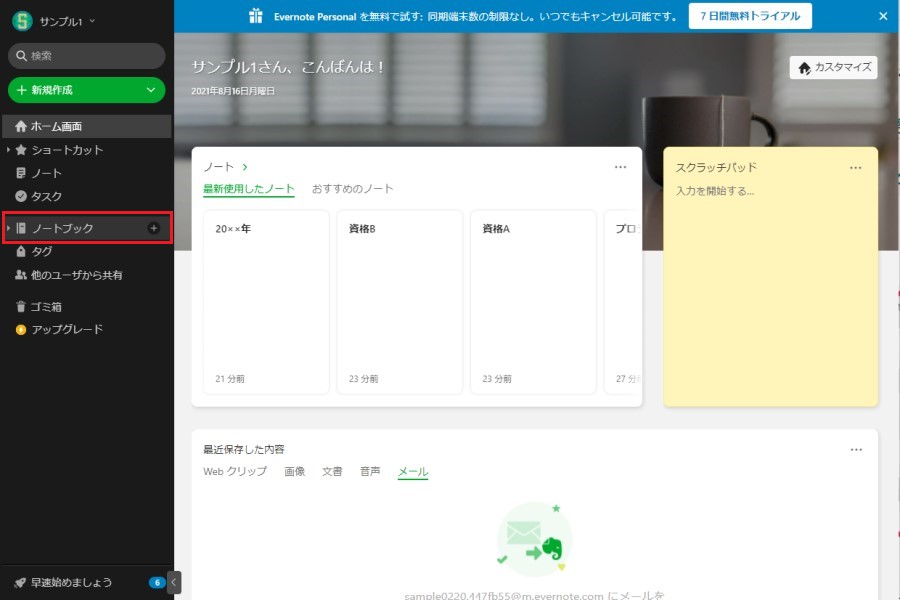The width and height of the screenshot is (900, 600).
Task: Open the ノート widget heading arrow
Action: coord(245,167)
